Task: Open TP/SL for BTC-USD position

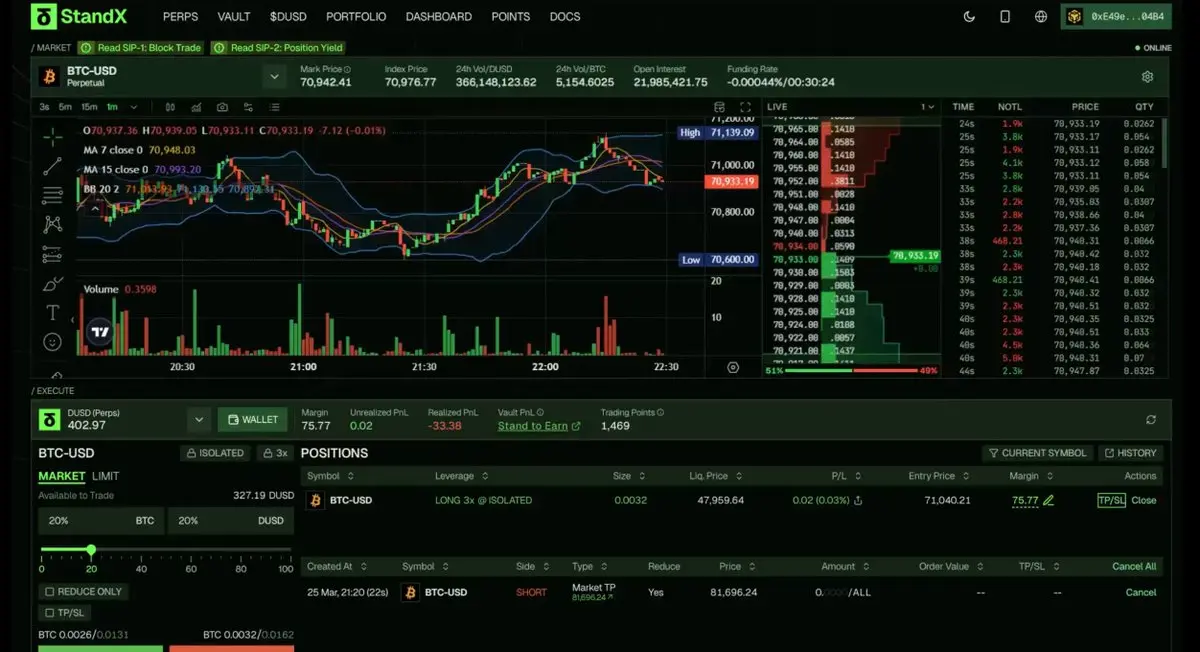Action: (x=1111, y=500)
